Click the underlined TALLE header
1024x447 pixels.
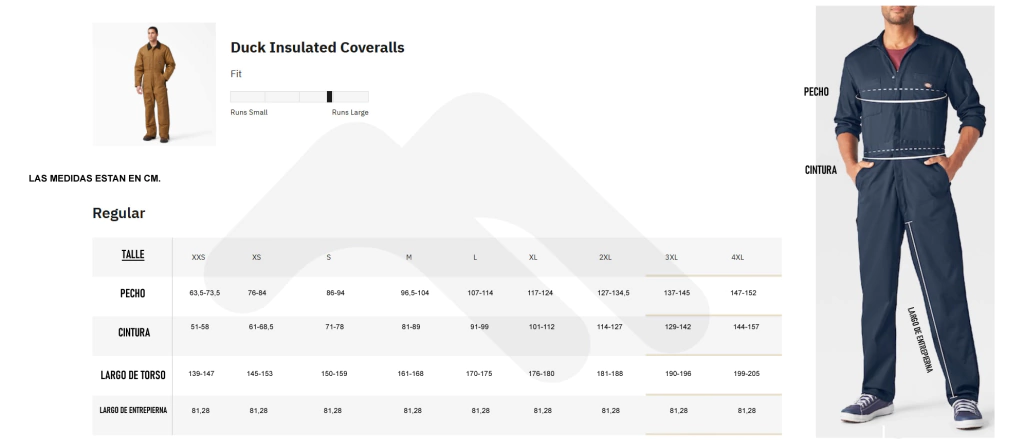133,254
